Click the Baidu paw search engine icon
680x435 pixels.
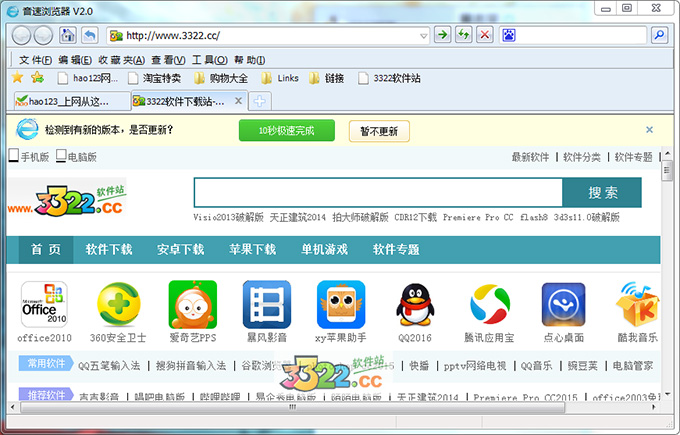click(x=509, y=35)
